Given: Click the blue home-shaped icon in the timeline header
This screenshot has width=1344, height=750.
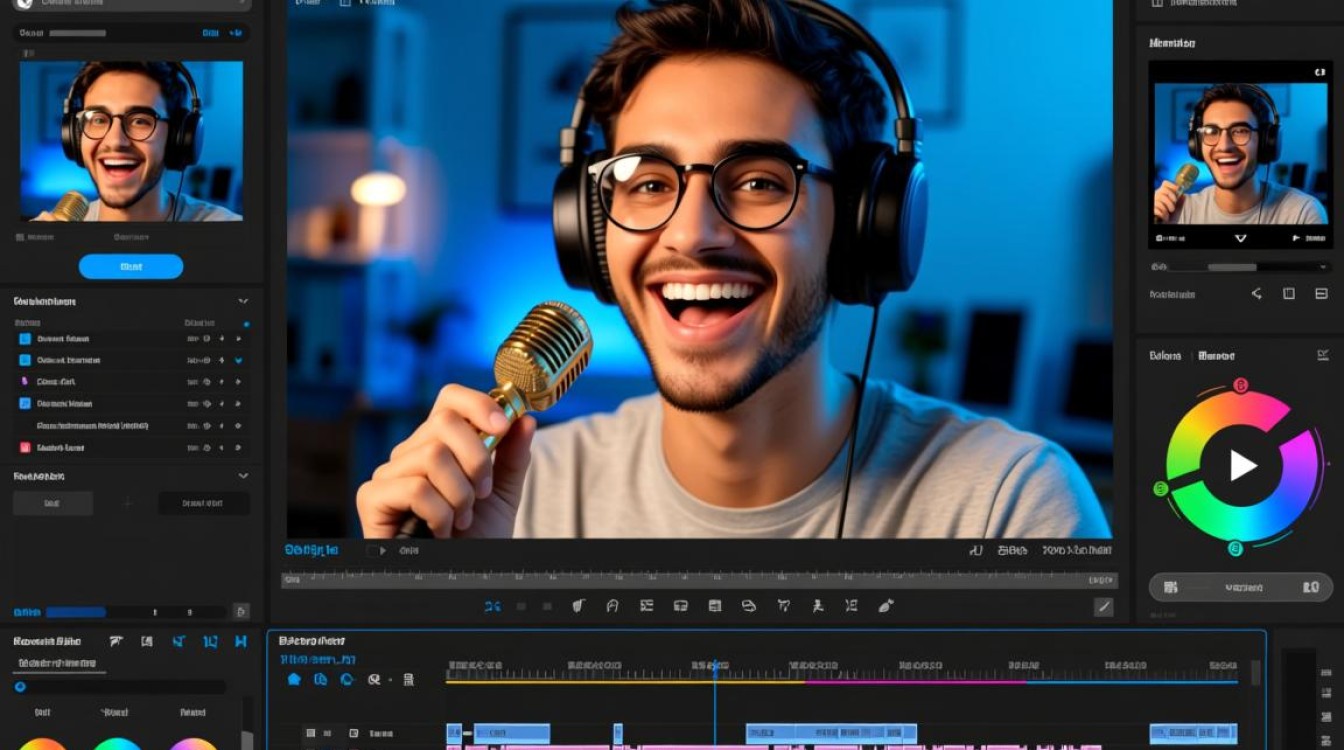Looking at the screenshot, I should pyautogui.click(x=294, y=679).
